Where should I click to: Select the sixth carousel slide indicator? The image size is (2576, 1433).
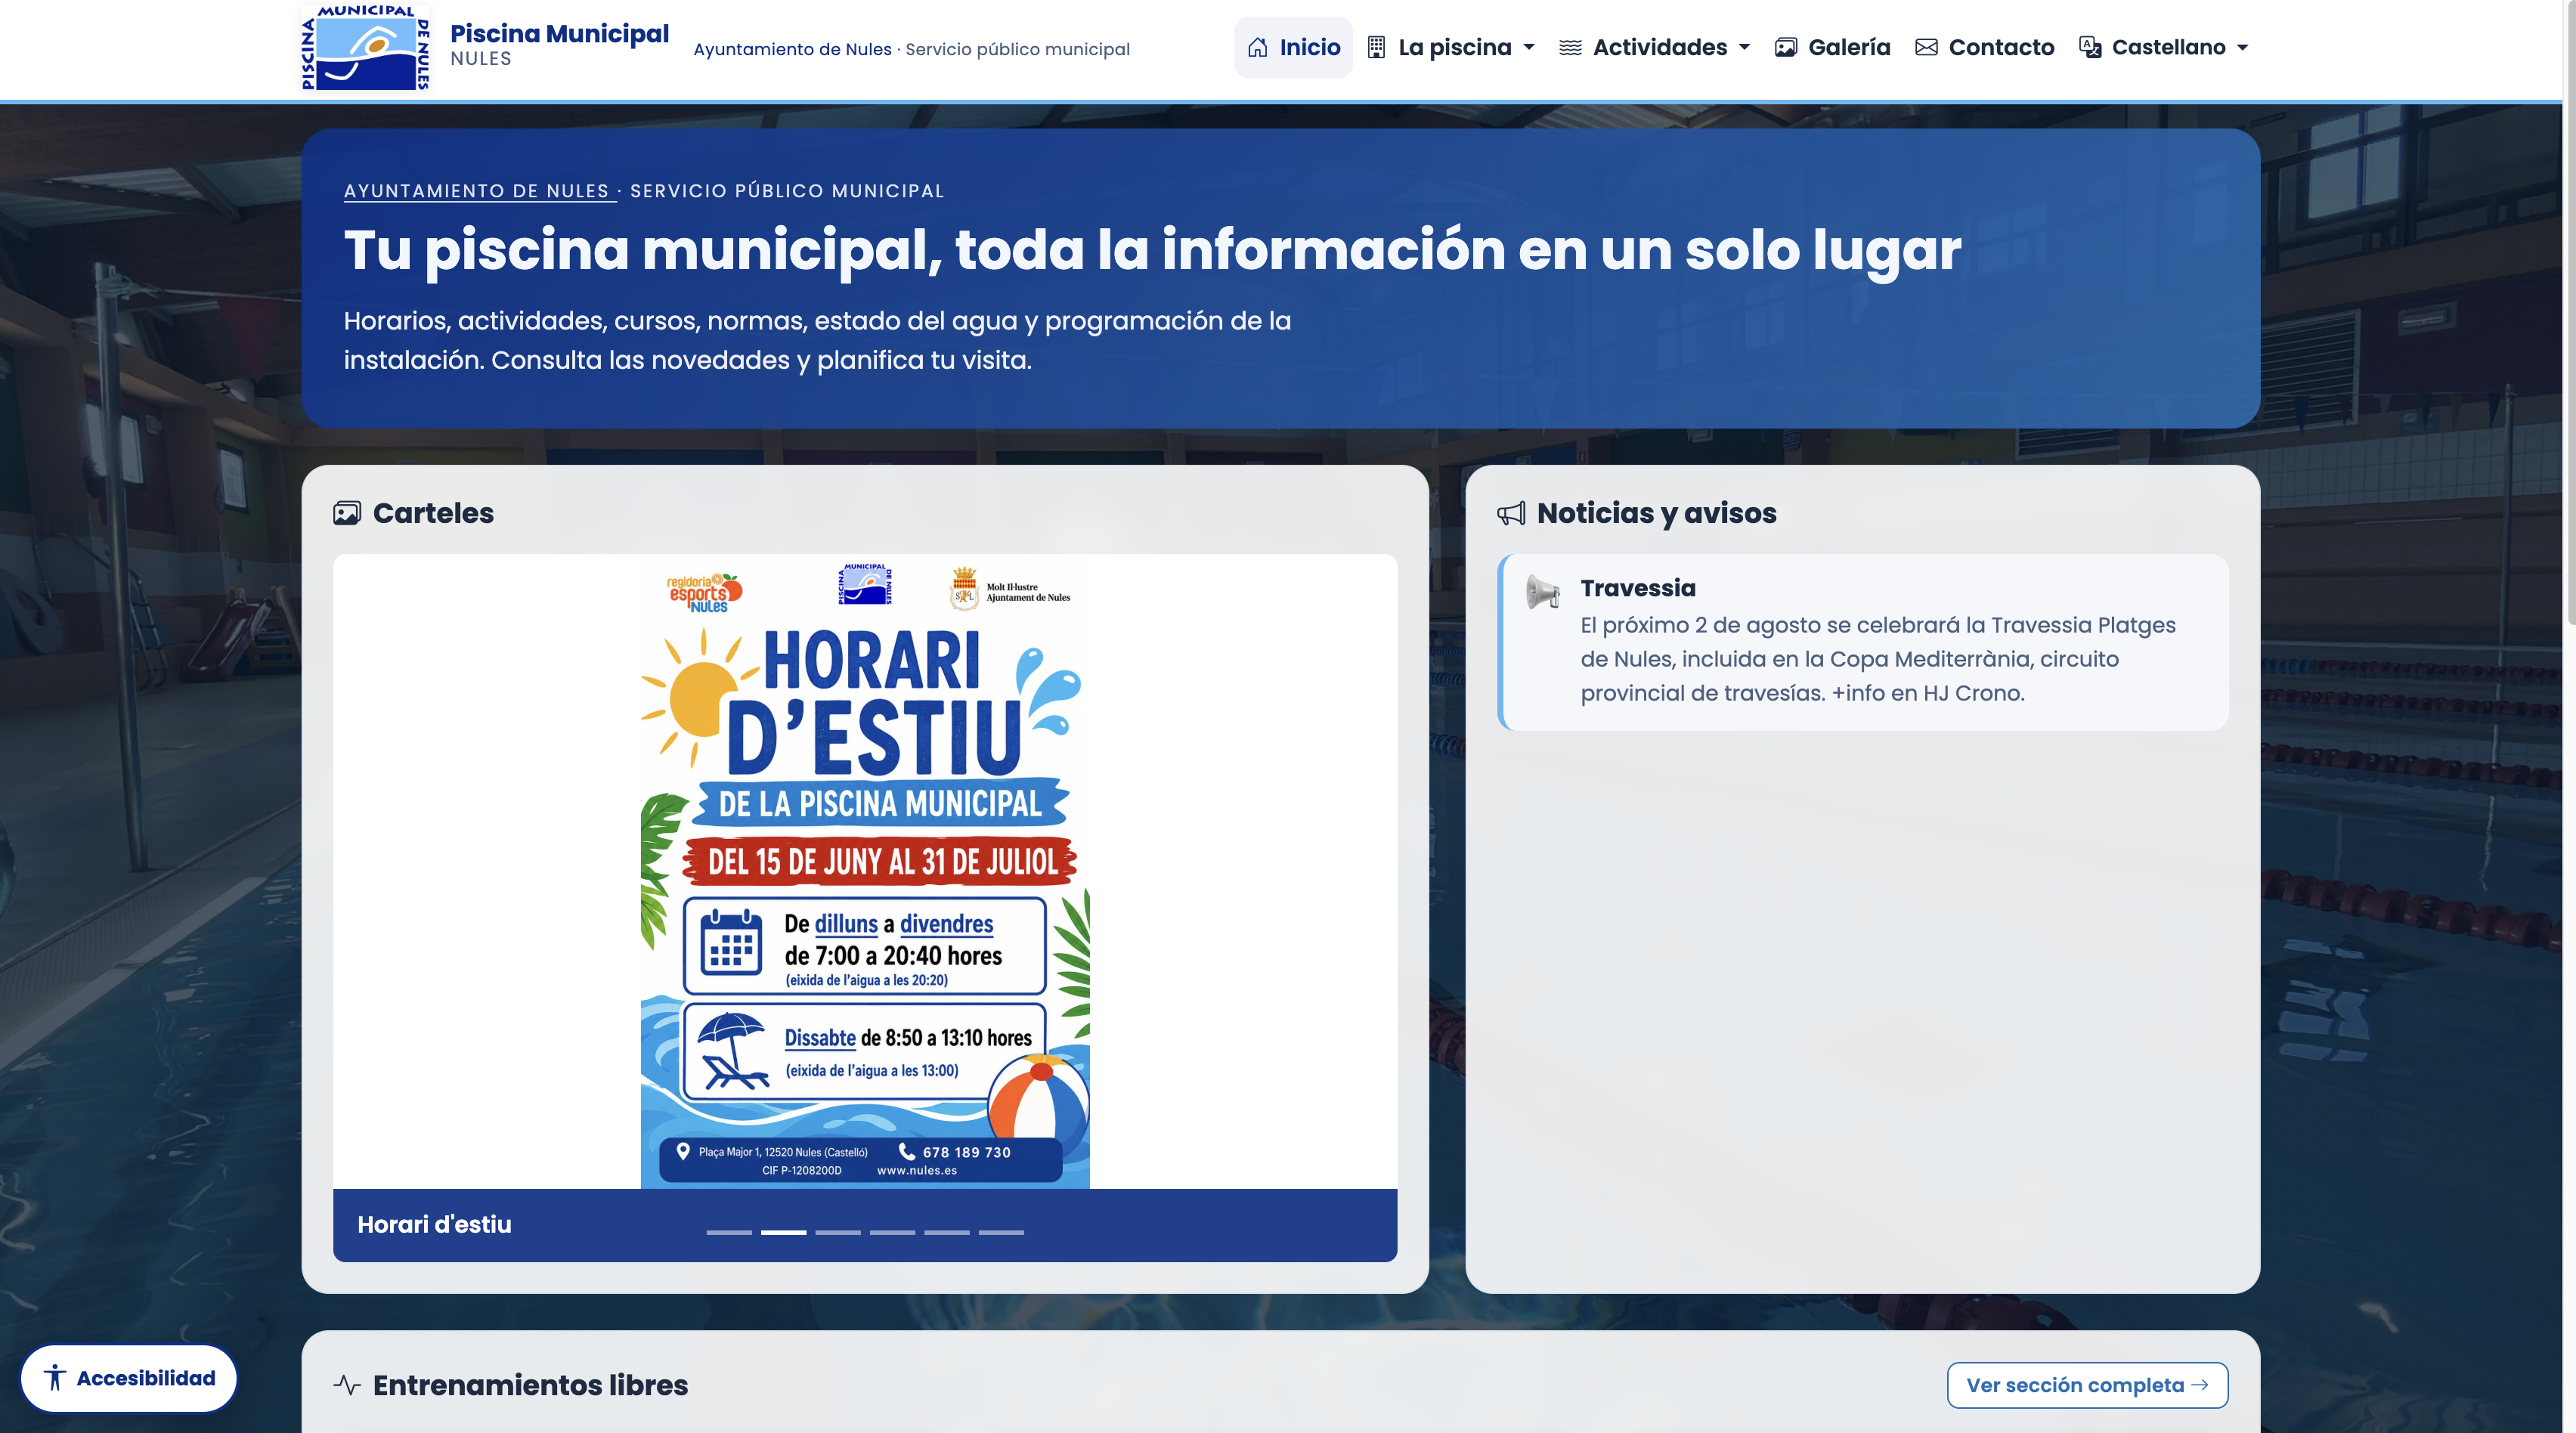(1001, 1232)
